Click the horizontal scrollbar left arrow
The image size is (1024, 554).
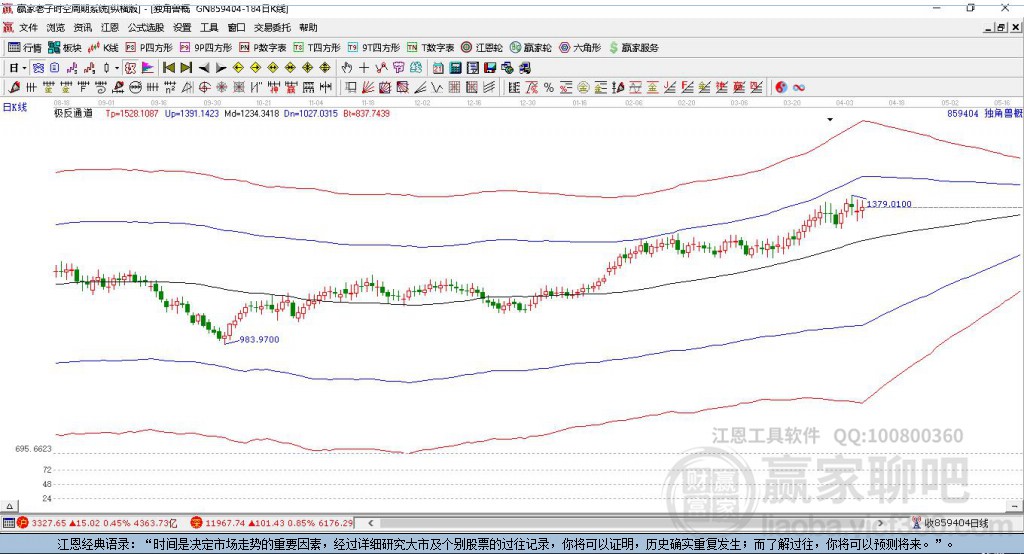[370, 523]
